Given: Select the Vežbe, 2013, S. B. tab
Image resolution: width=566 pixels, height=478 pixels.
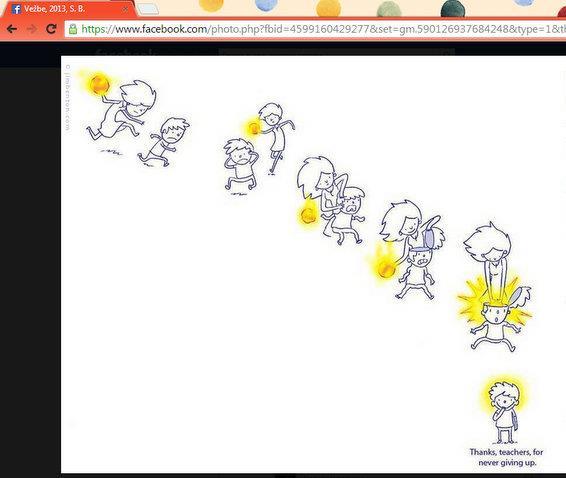Looking at the screenshot, I should pos(69,9).
